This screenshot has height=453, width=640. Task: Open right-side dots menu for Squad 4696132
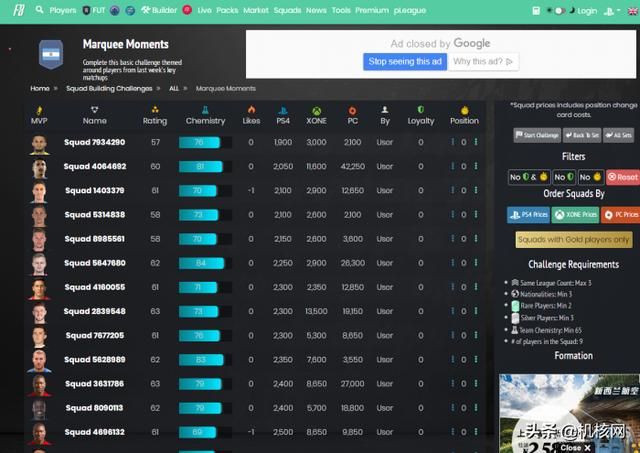click(476, 432)
